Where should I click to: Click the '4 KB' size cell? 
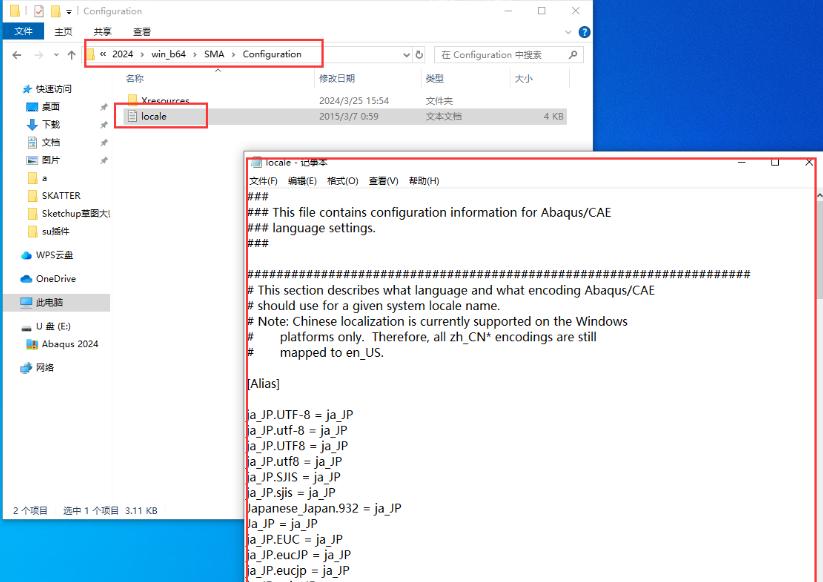click(553, 116)
